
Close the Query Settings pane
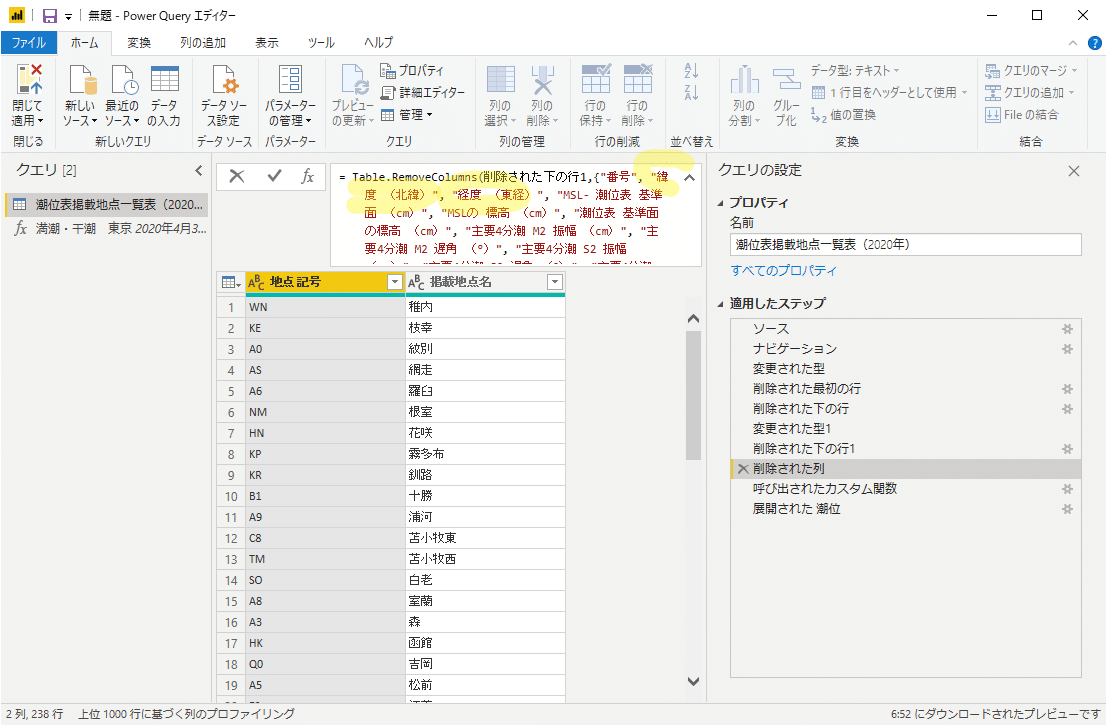click(1074, 171)
